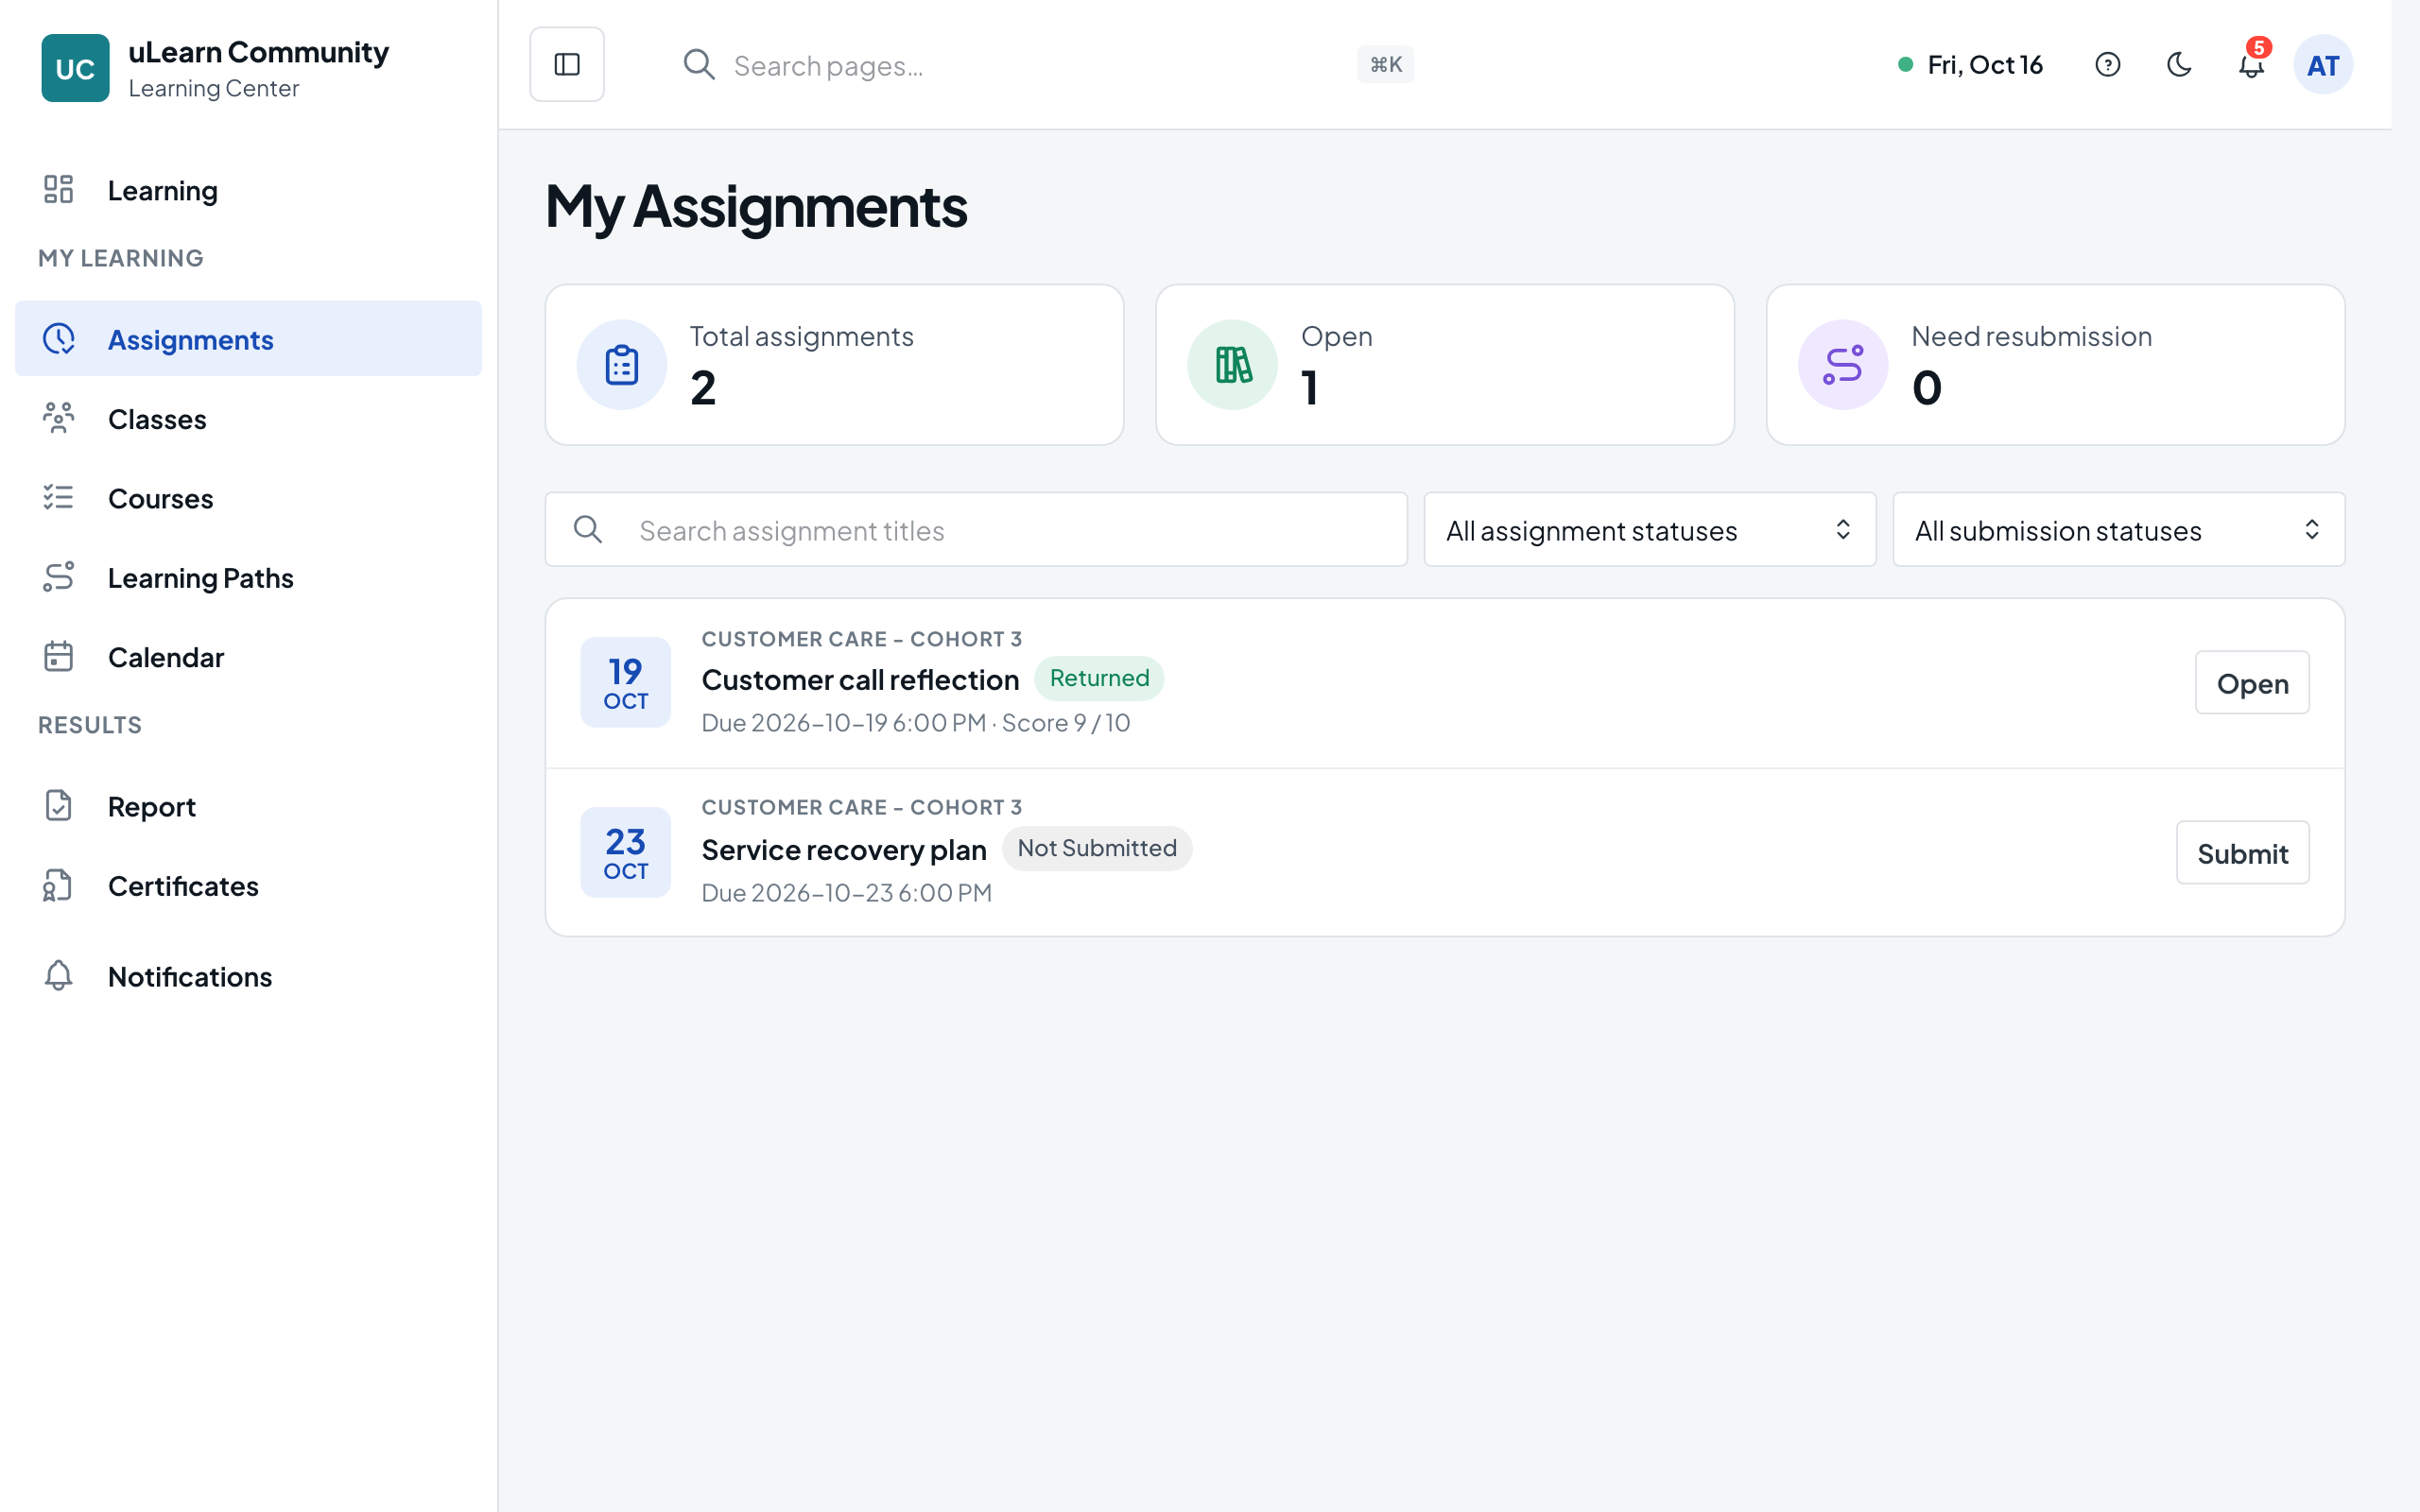Image resolution: width=2420 pixels, height=1512 pixels.
Task: Click the 23 OCT date badge
Action: 625,852
